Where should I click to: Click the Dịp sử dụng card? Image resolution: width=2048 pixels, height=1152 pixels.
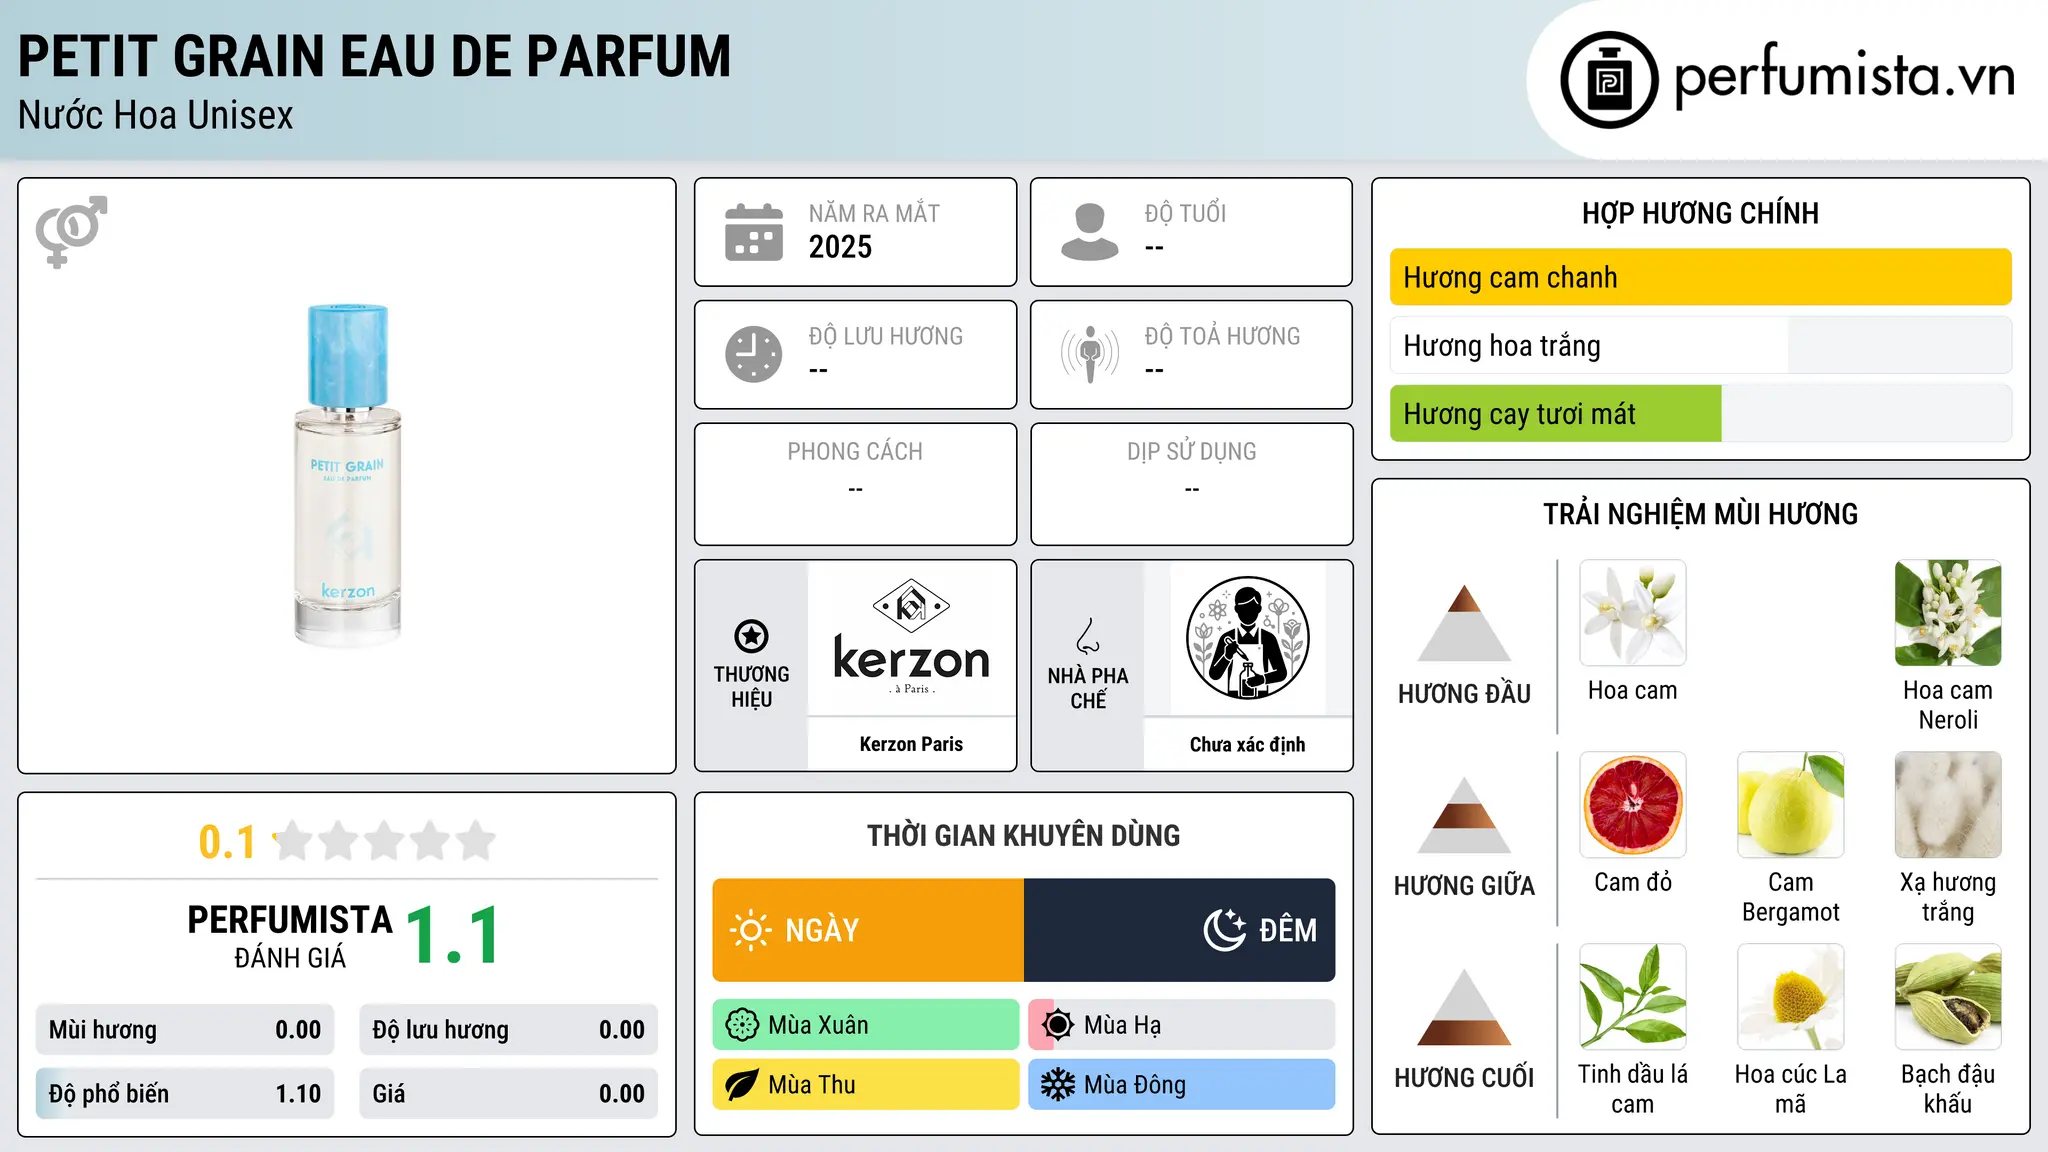click(1191, 484)
